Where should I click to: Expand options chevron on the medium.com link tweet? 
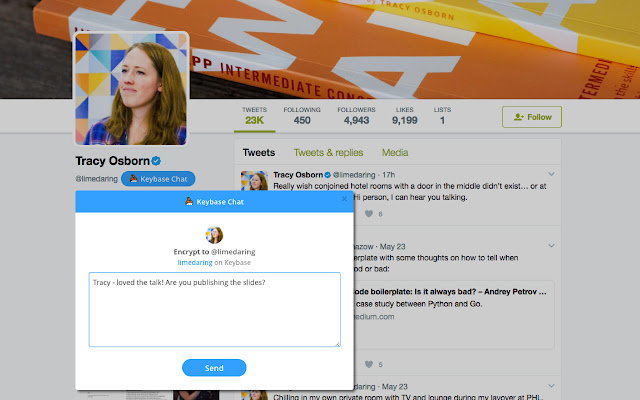click(x=551, y=246)
